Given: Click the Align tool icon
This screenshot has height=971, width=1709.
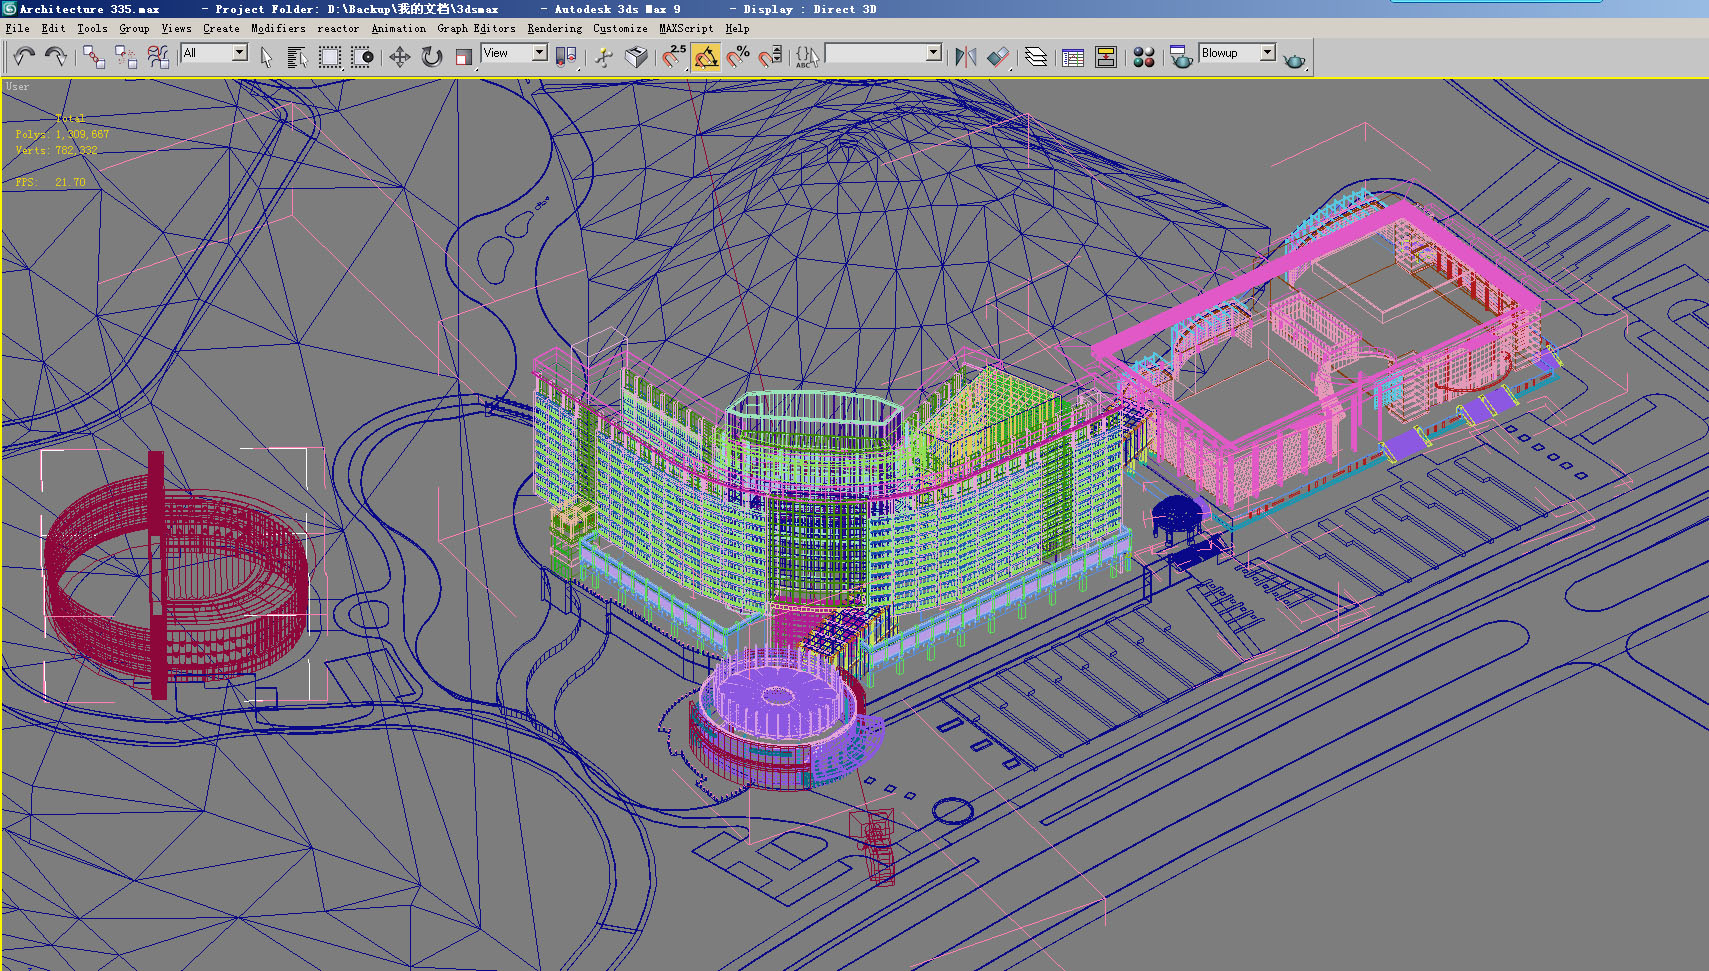Looking at the screenshot, I should tap(997, 57).
